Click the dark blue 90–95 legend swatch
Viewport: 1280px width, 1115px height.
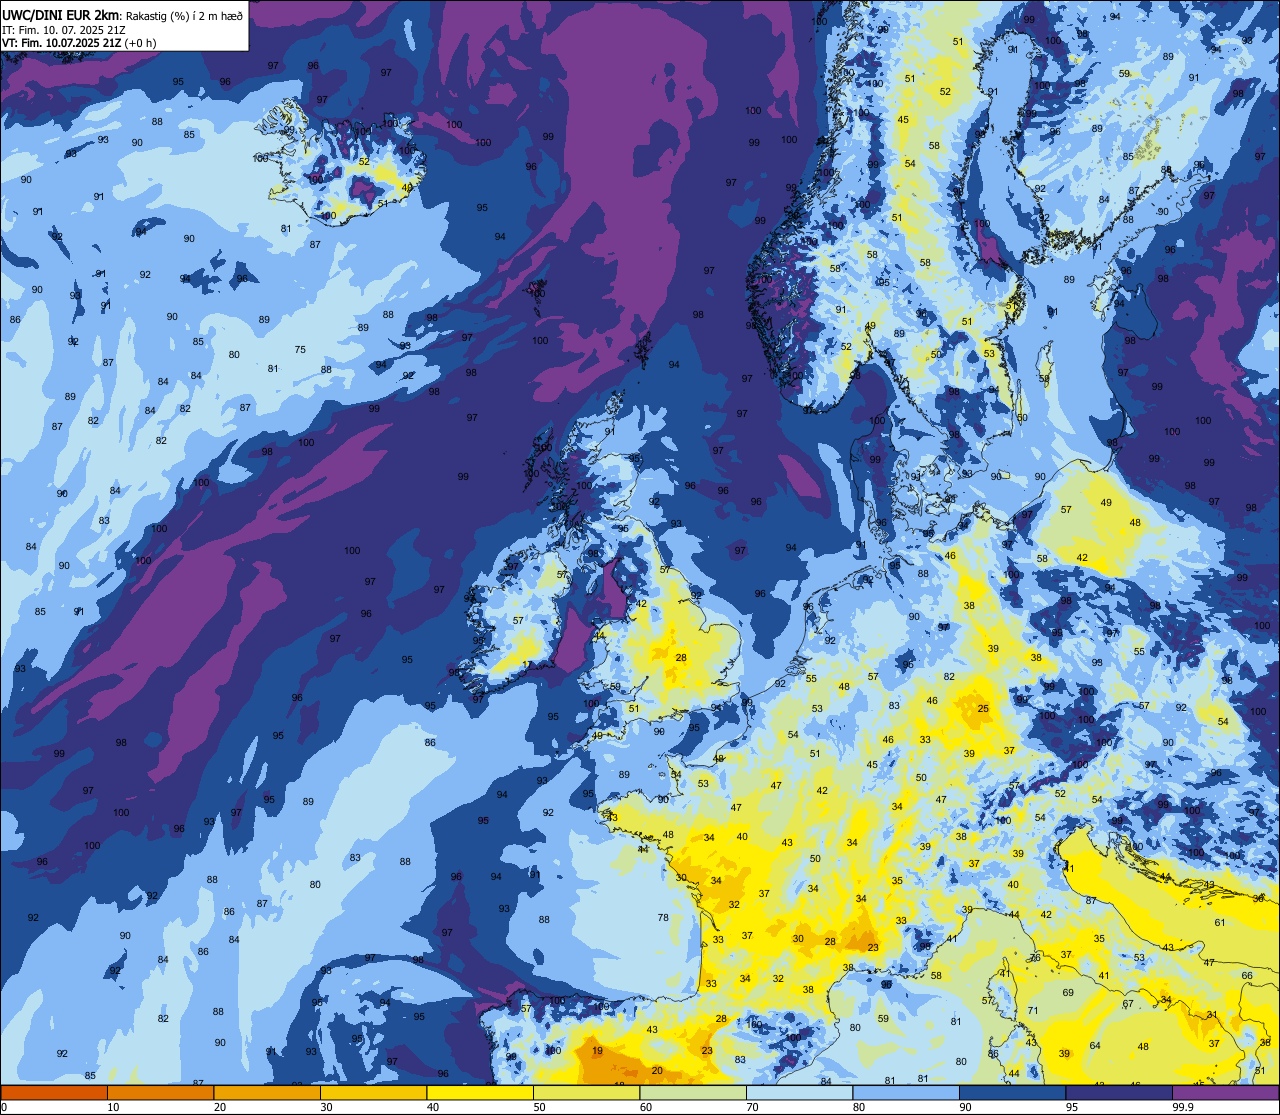(x=1012, y=1092)
